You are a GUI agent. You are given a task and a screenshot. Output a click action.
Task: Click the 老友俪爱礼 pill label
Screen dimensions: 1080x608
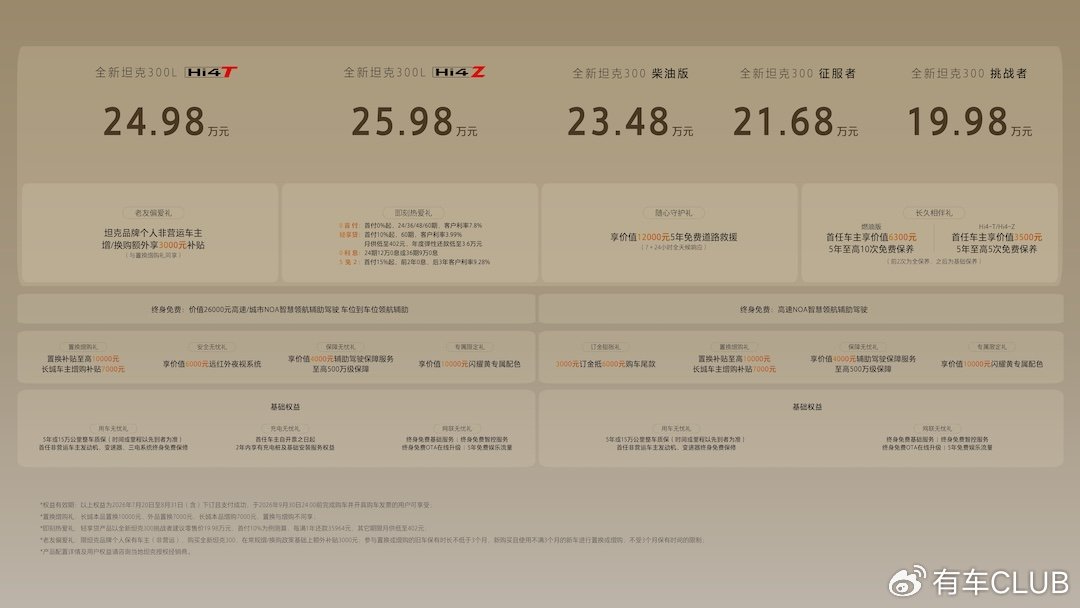[154, 213]
